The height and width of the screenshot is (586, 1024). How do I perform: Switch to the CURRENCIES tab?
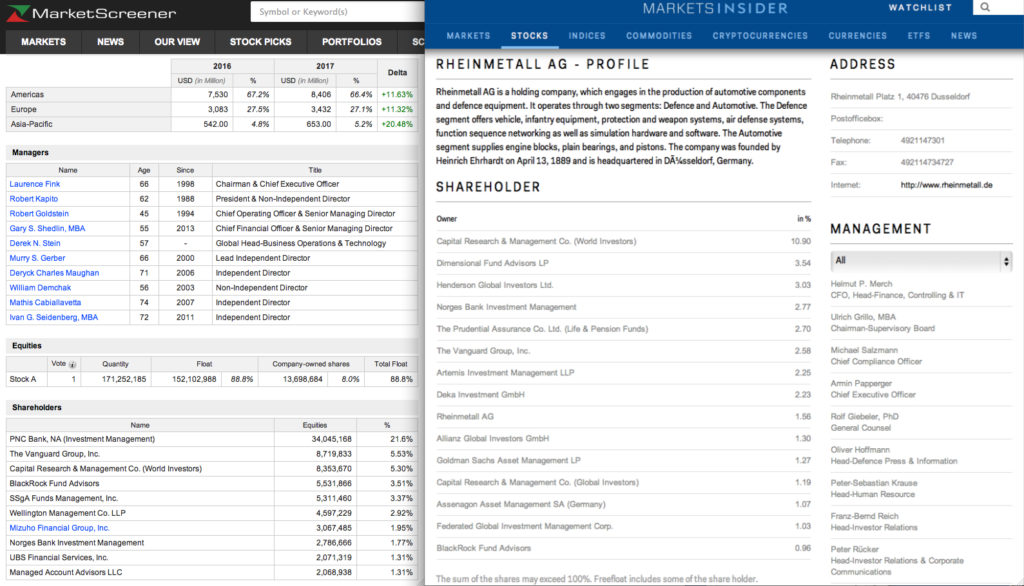857,36
